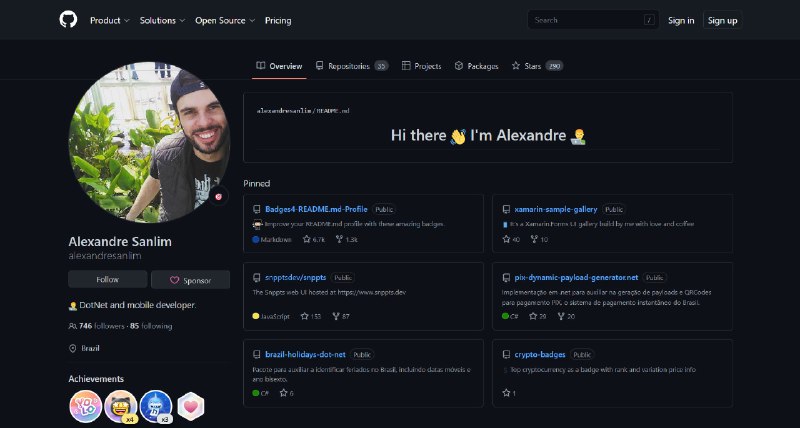This screenshot has width=800, height=428.
Task: Expand the Product dropdown menu
Action: (110, 20)
